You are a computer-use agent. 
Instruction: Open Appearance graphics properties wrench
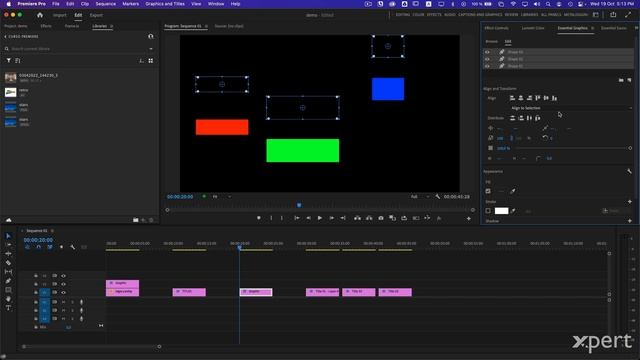coord(629,171)
